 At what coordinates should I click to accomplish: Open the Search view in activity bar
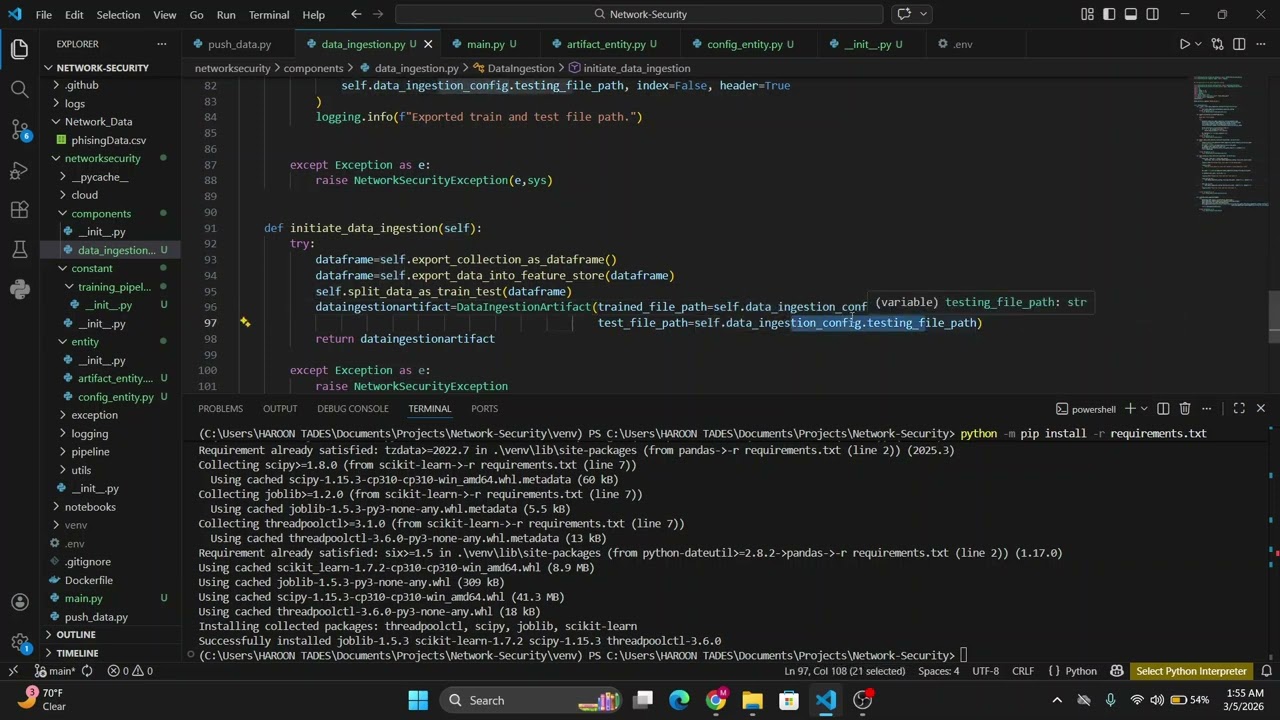point(19,89)
